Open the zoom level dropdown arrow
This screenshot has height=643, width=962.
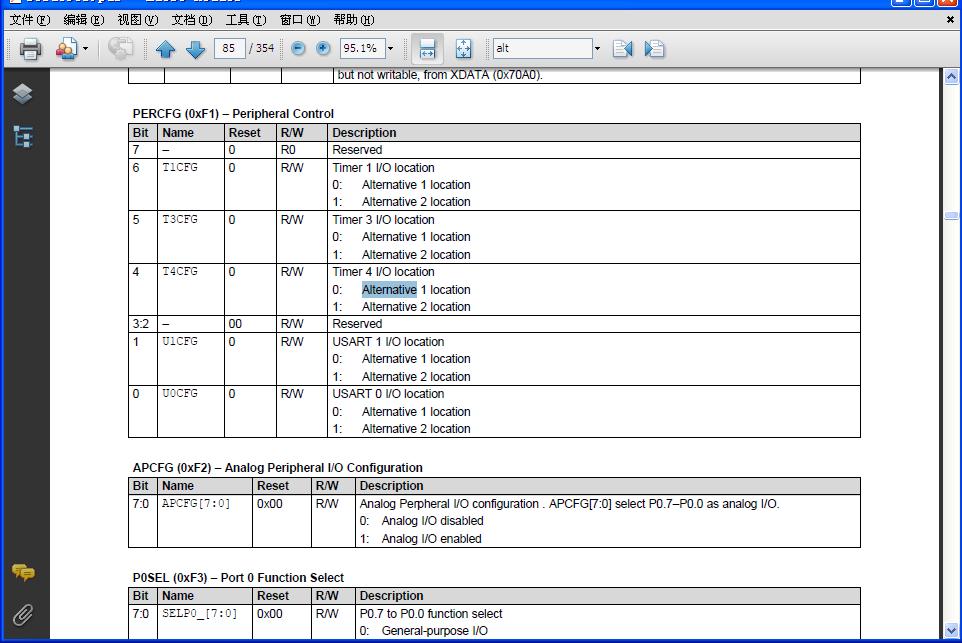click(x=391, y=48)
